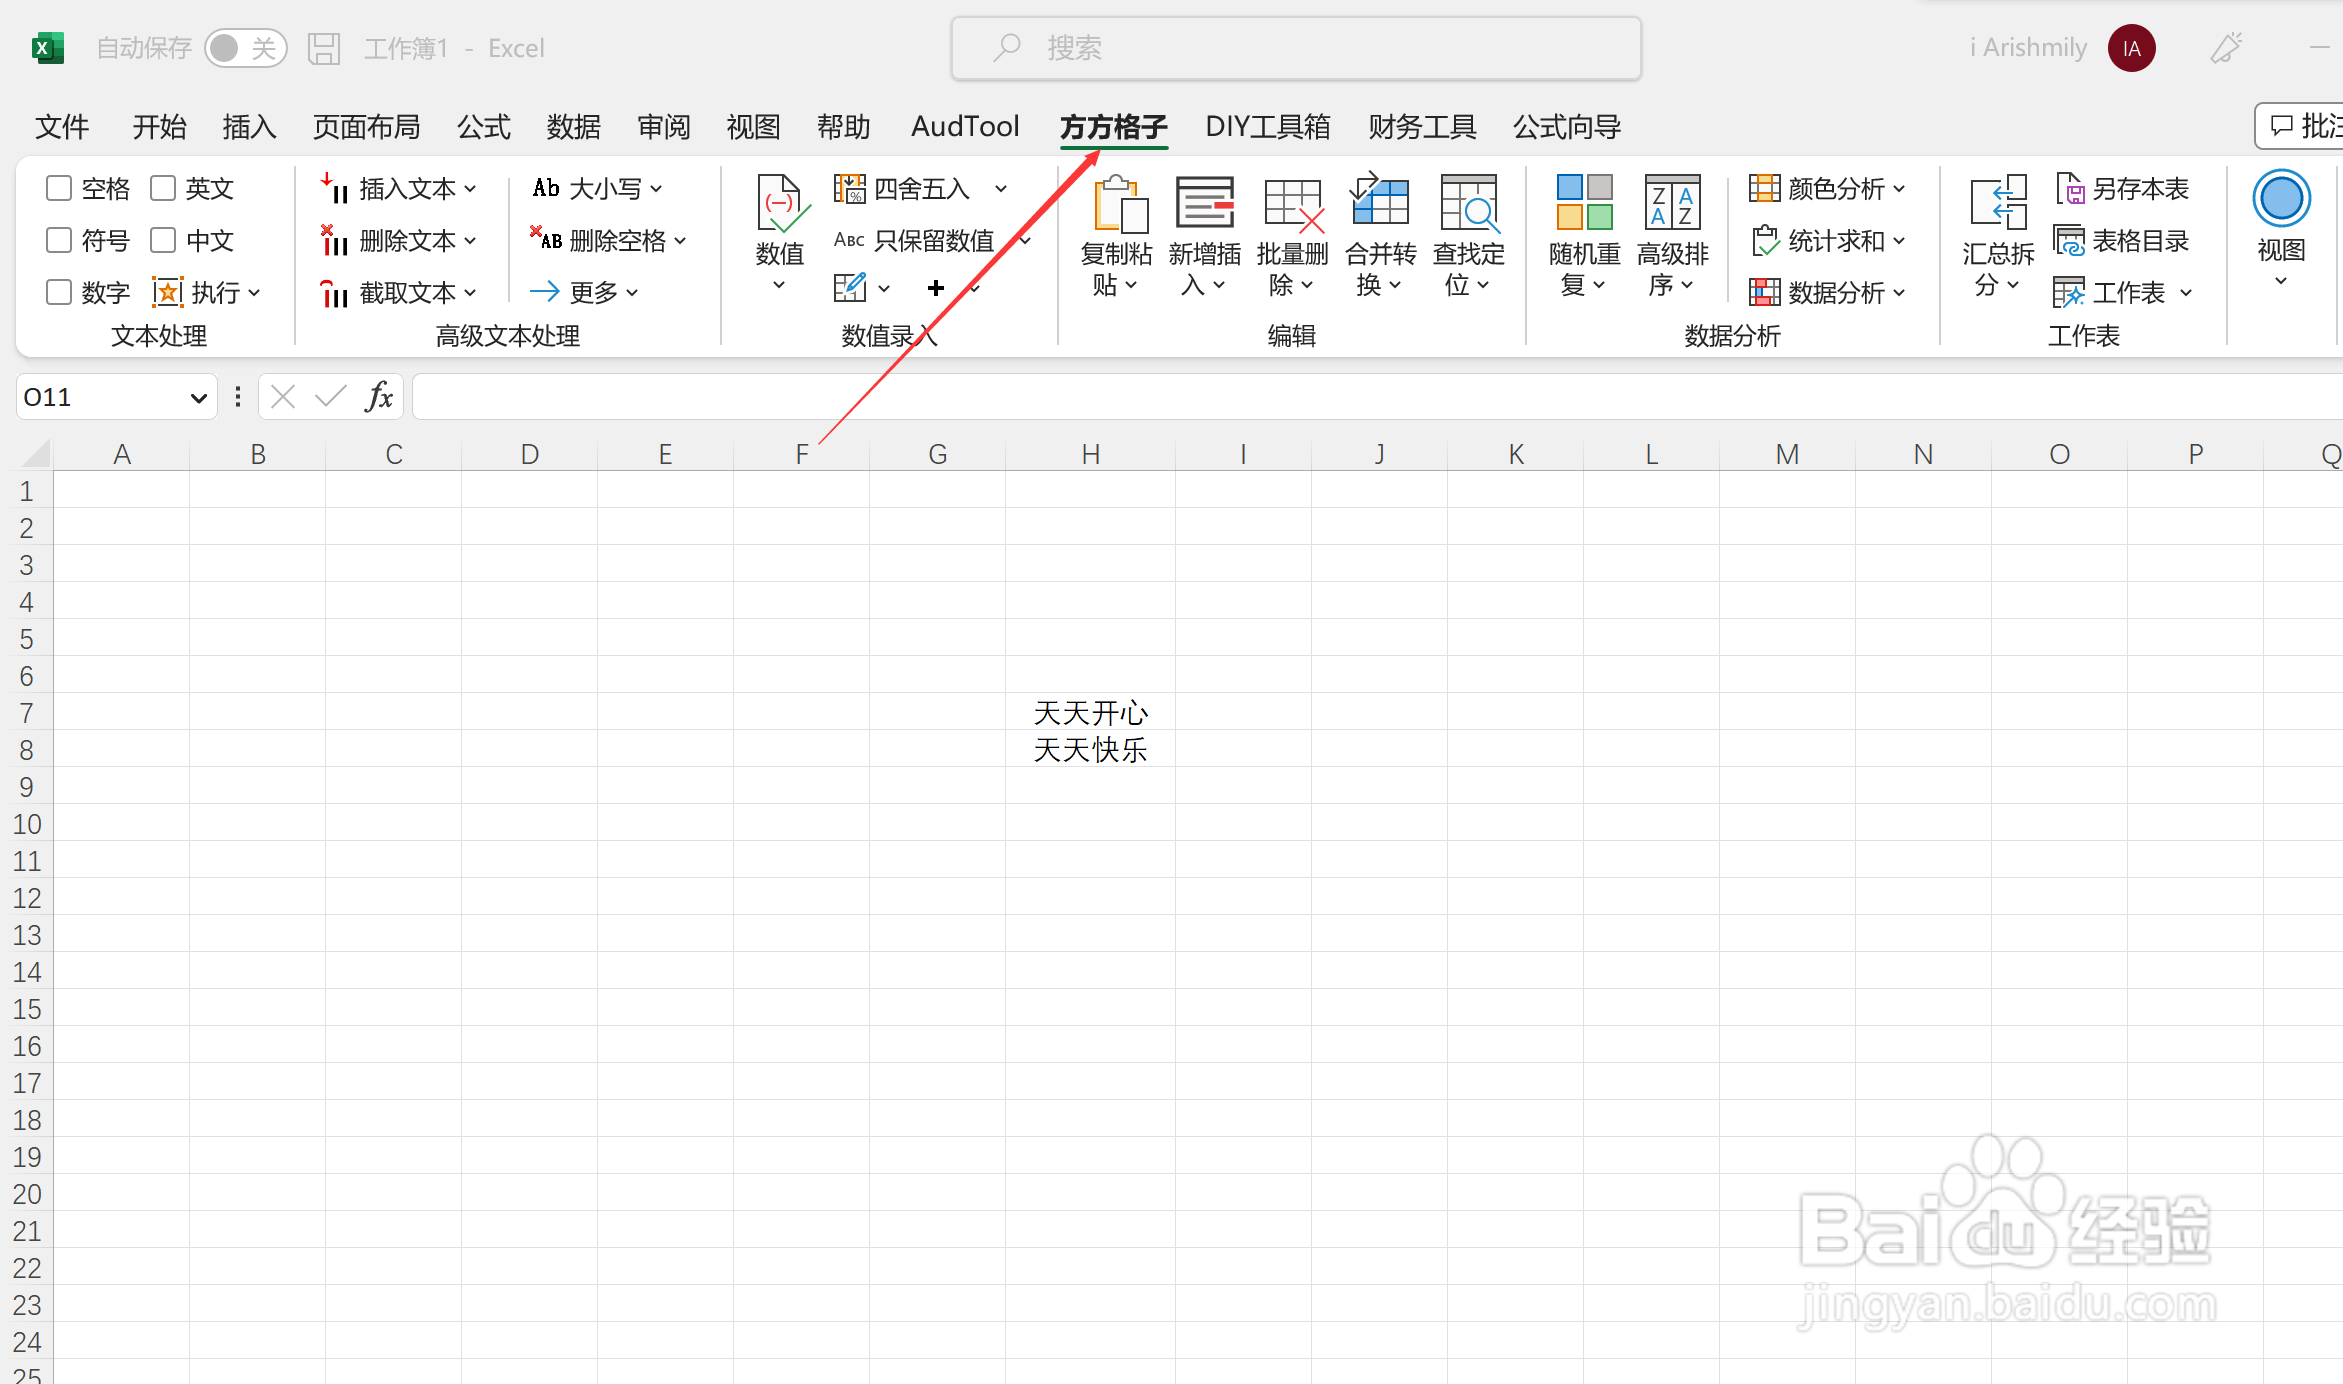Click 四舍五入 rounding icon
Viewport: 2343px width, 1384px height.
coord(849,188)
